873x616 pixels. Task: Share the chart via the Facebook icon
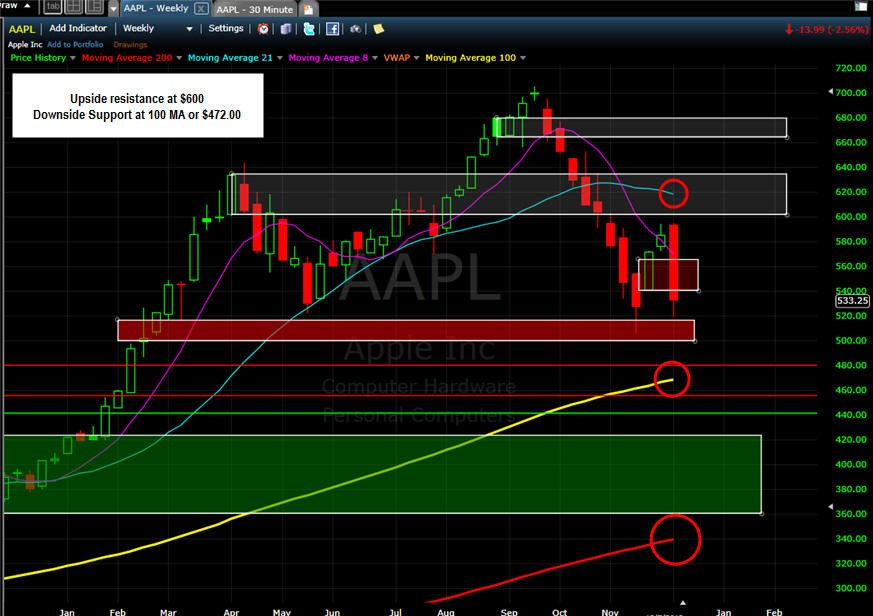(x=332, y=29)
